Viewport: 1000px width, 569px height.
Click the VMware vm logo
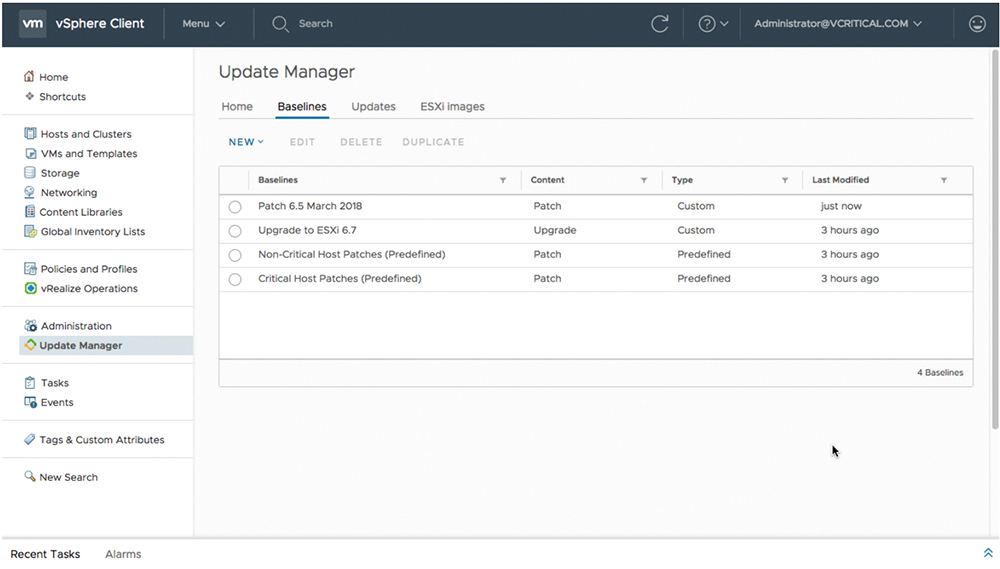coord(33,24)
